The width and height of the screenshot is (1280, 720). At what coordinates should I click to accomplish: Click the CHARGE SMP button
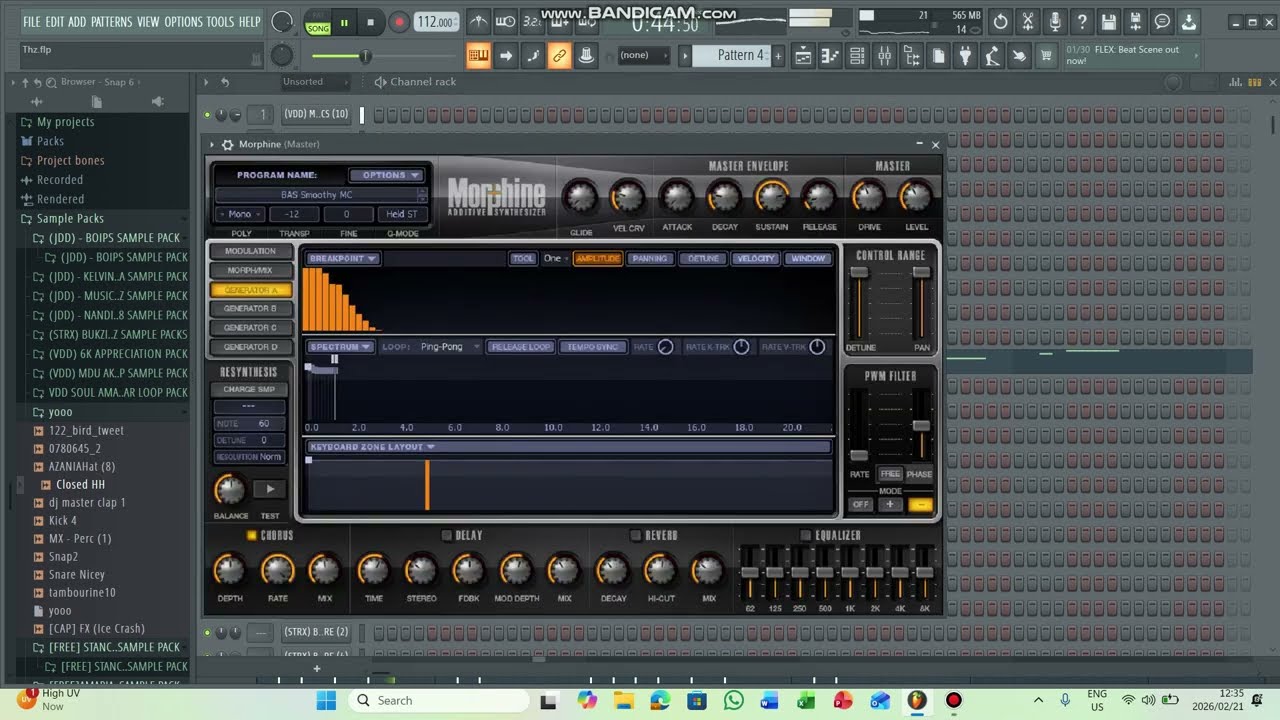(249, 390)
